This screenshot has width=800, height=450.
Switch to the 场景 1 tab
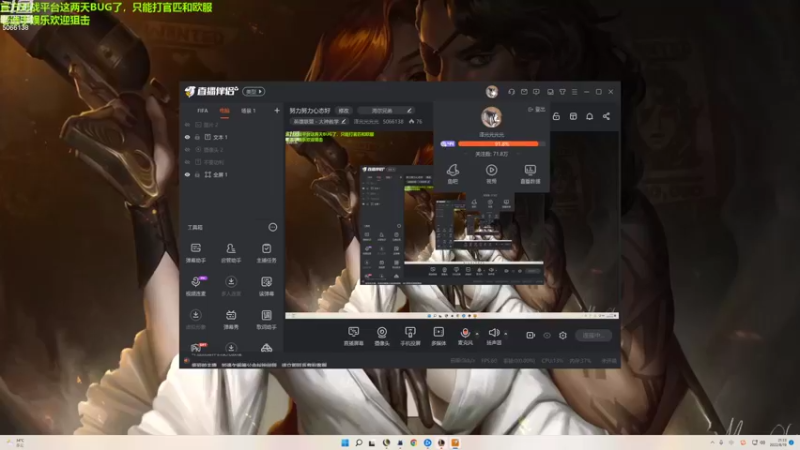click(248, 111)
